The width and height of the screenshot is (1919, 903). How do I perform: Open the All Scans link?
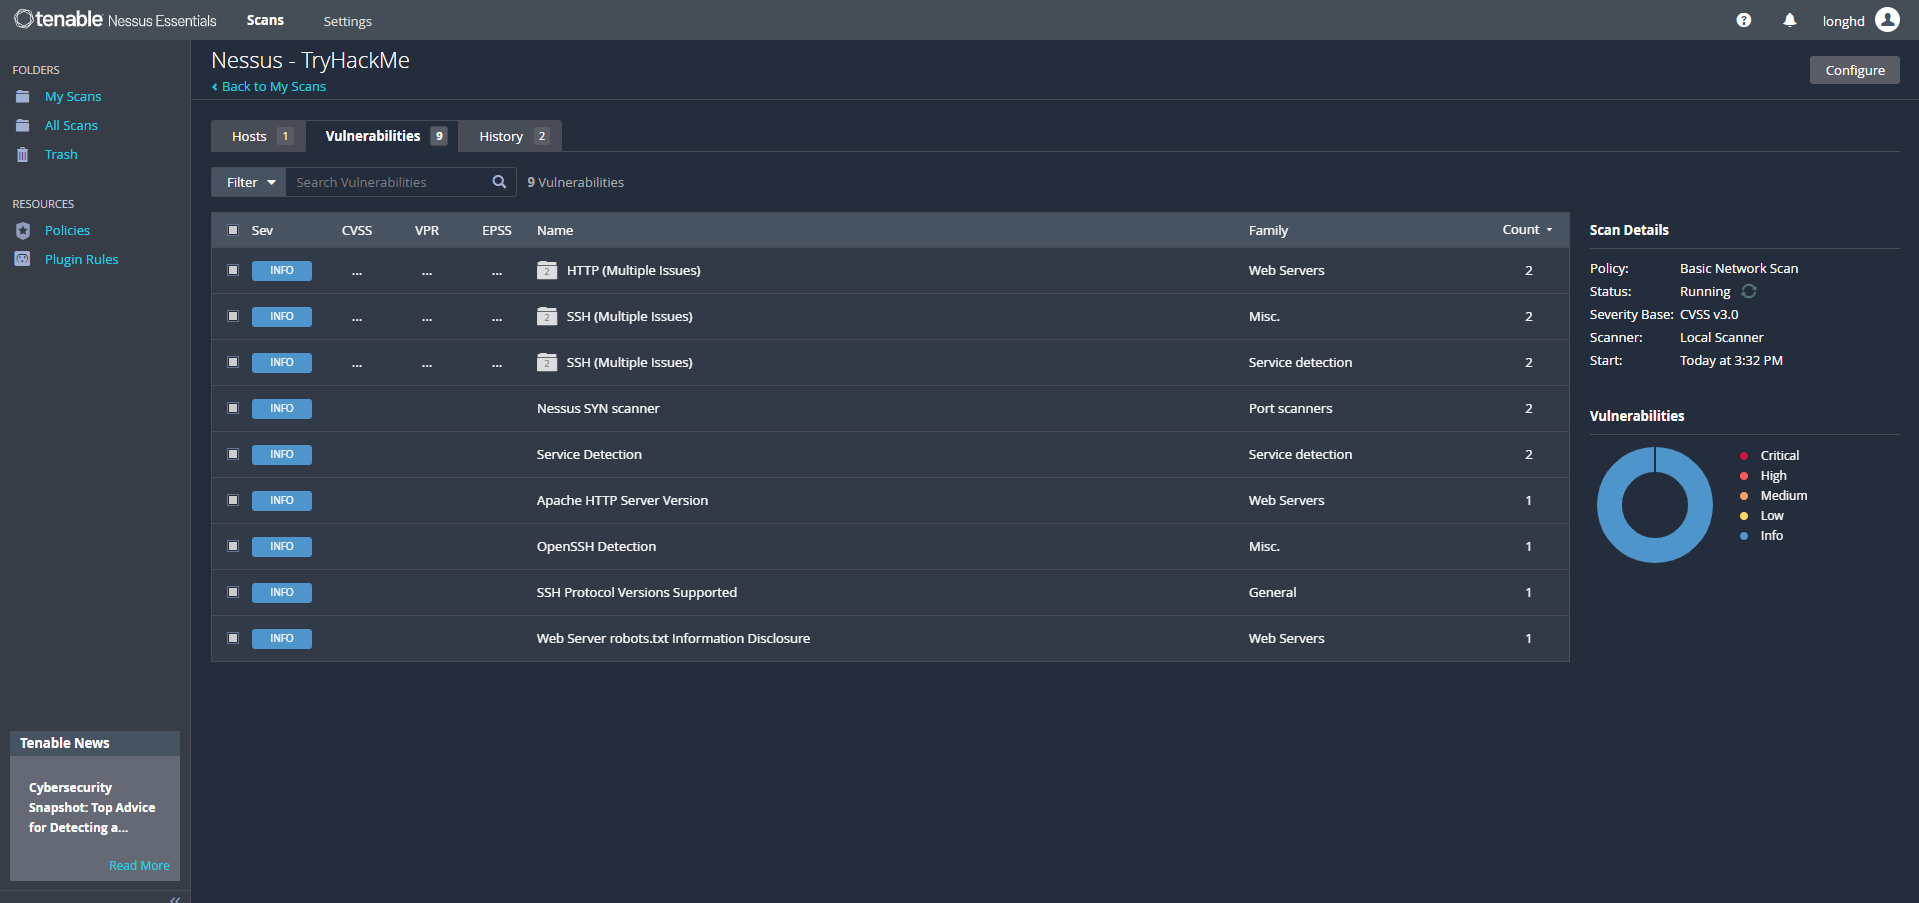(x=71, y=126)
